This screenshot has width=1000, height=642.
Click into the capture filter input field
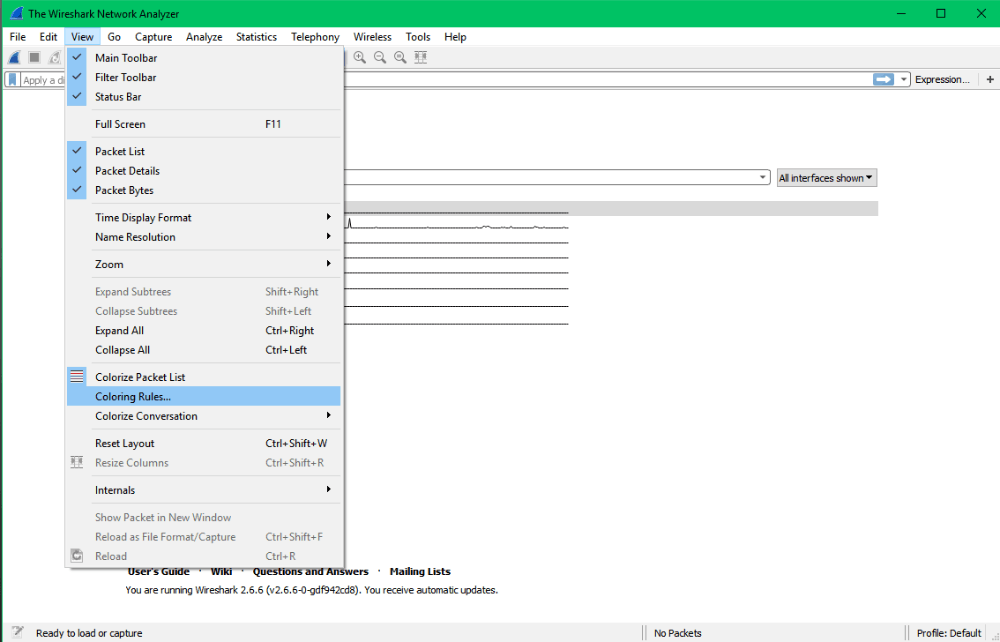(x=550, y=177)
